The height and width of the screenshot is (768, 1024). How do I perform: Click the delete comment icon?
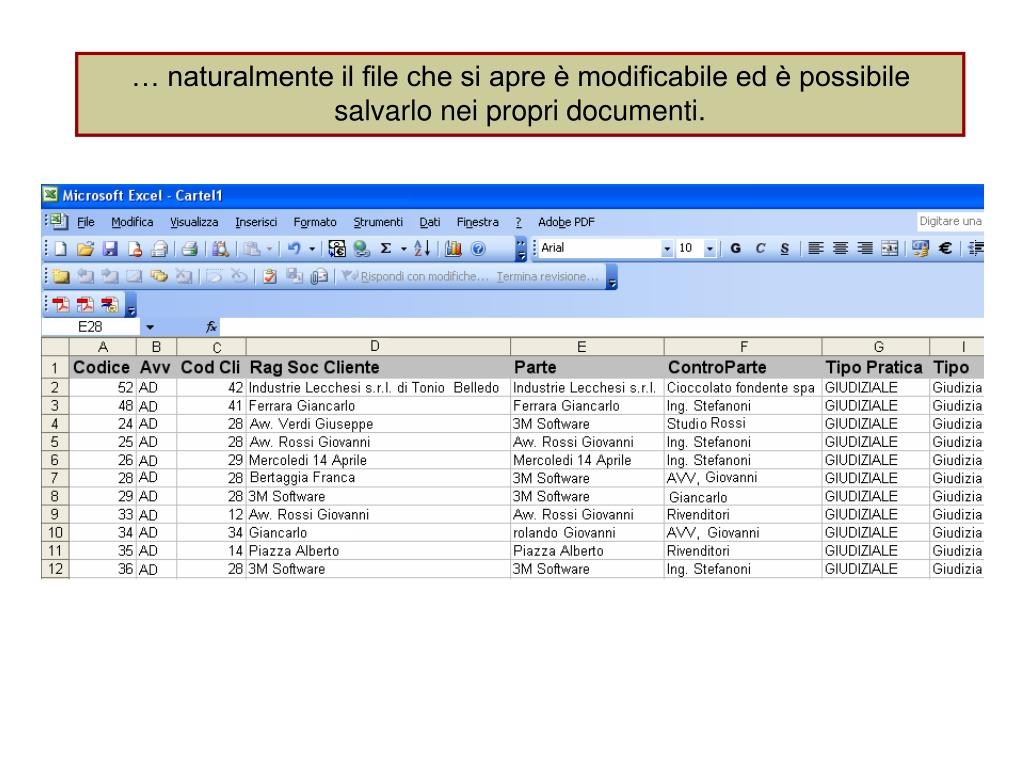coord(184,277)
